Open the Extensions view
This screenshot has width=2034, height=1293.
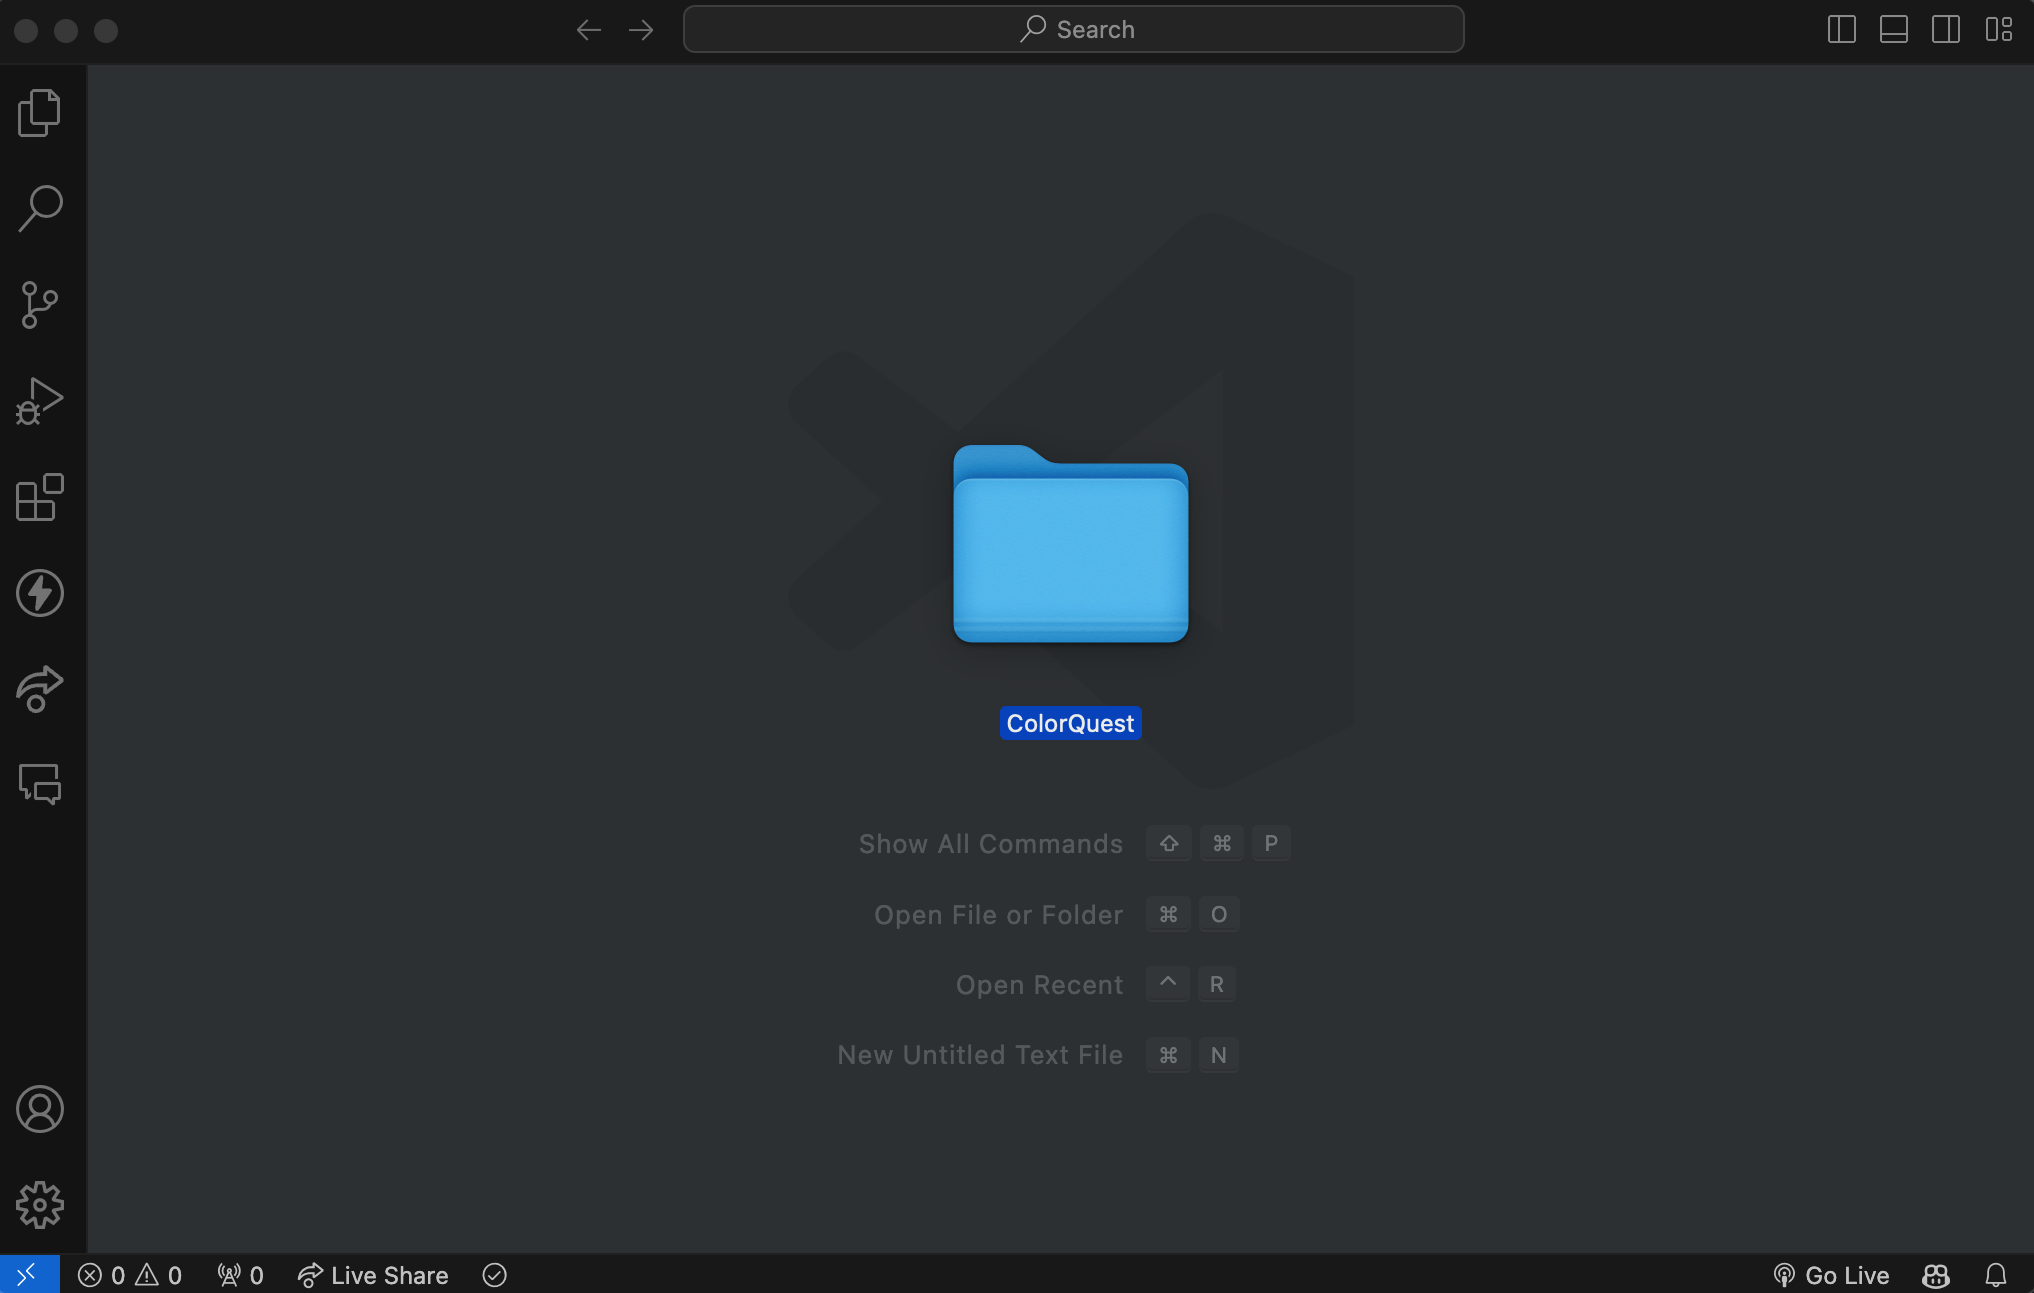click(40, 497)
